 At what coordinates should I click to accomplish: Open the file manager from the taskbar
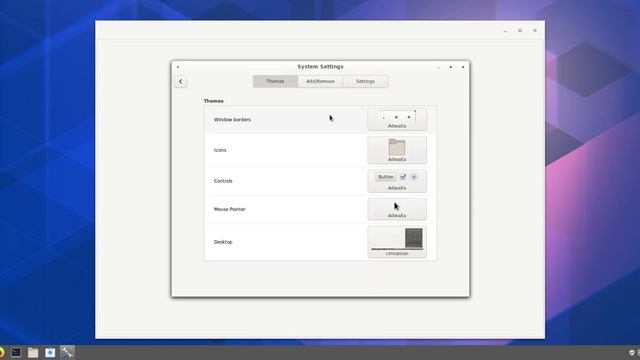click(33, 352)
